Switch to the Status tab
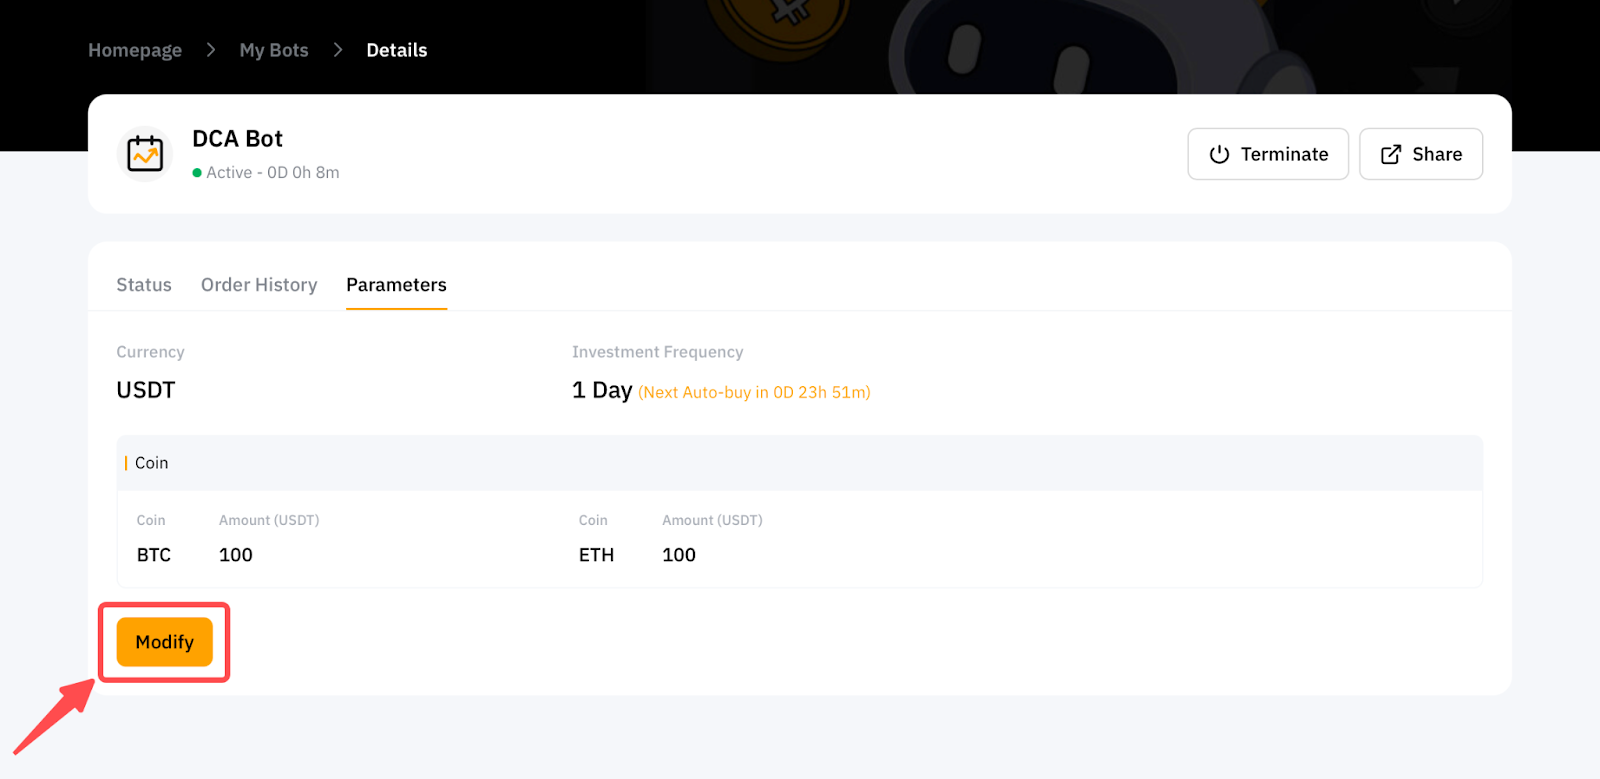 point(144,285)
